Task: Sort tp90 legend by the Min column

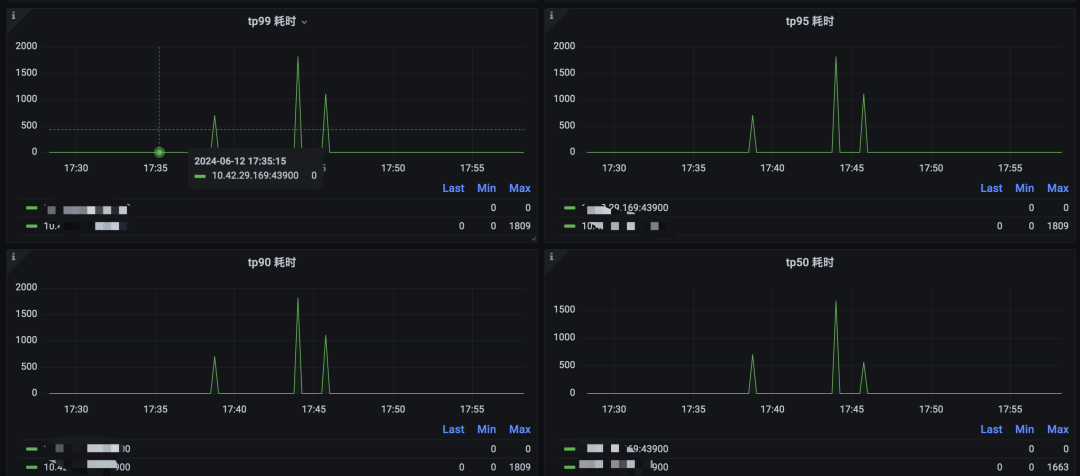Action: coord(486,429)
